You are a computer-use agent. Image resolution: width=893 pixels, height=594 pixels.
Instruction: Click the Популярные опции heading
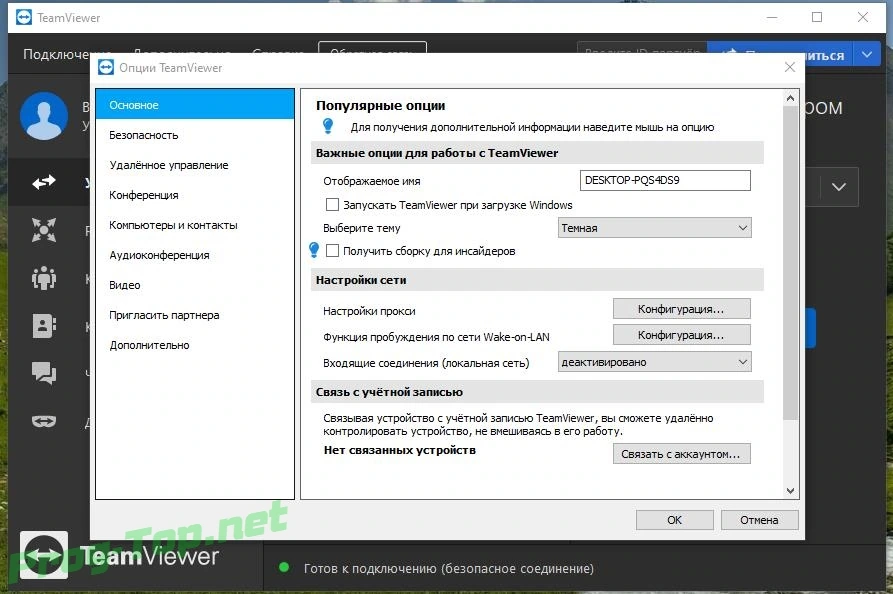click(380, 105)
